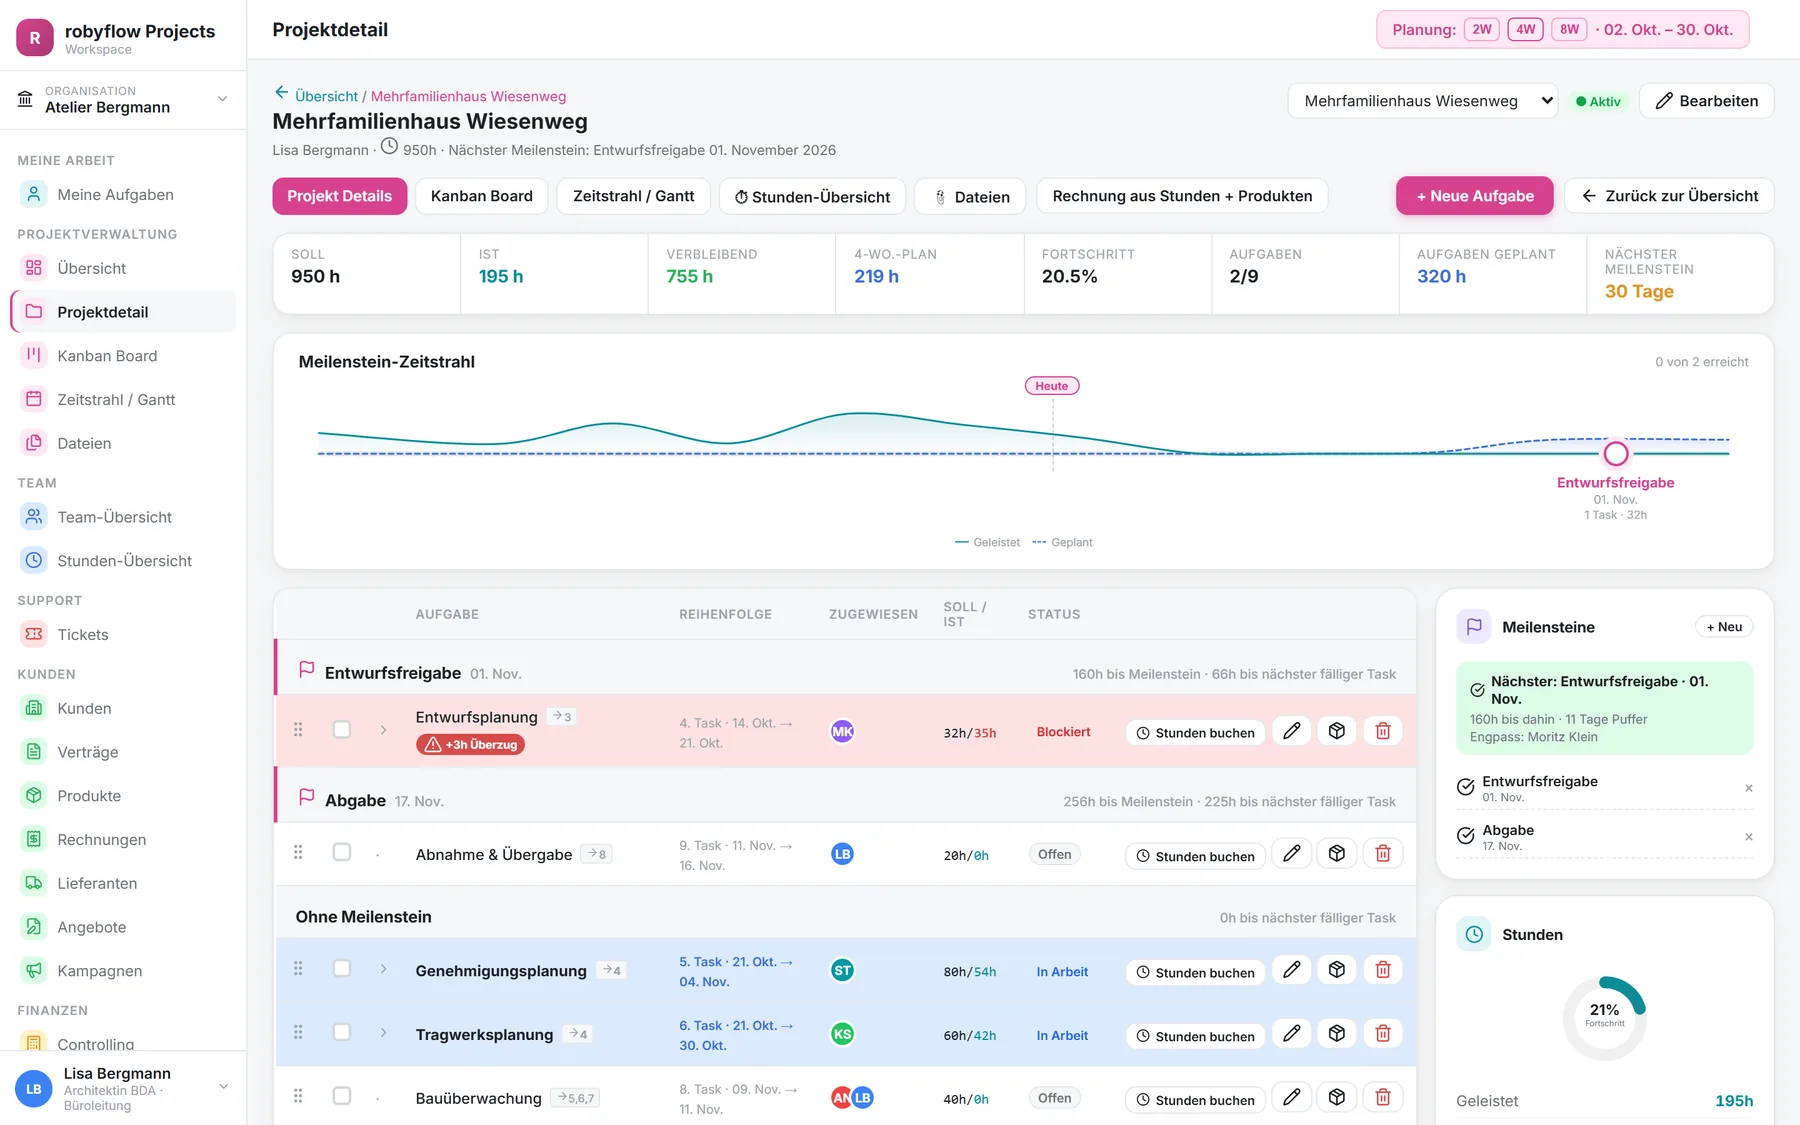Set planning range to 2W
Screen dimensions: 1800x1125
point(1482,30)
